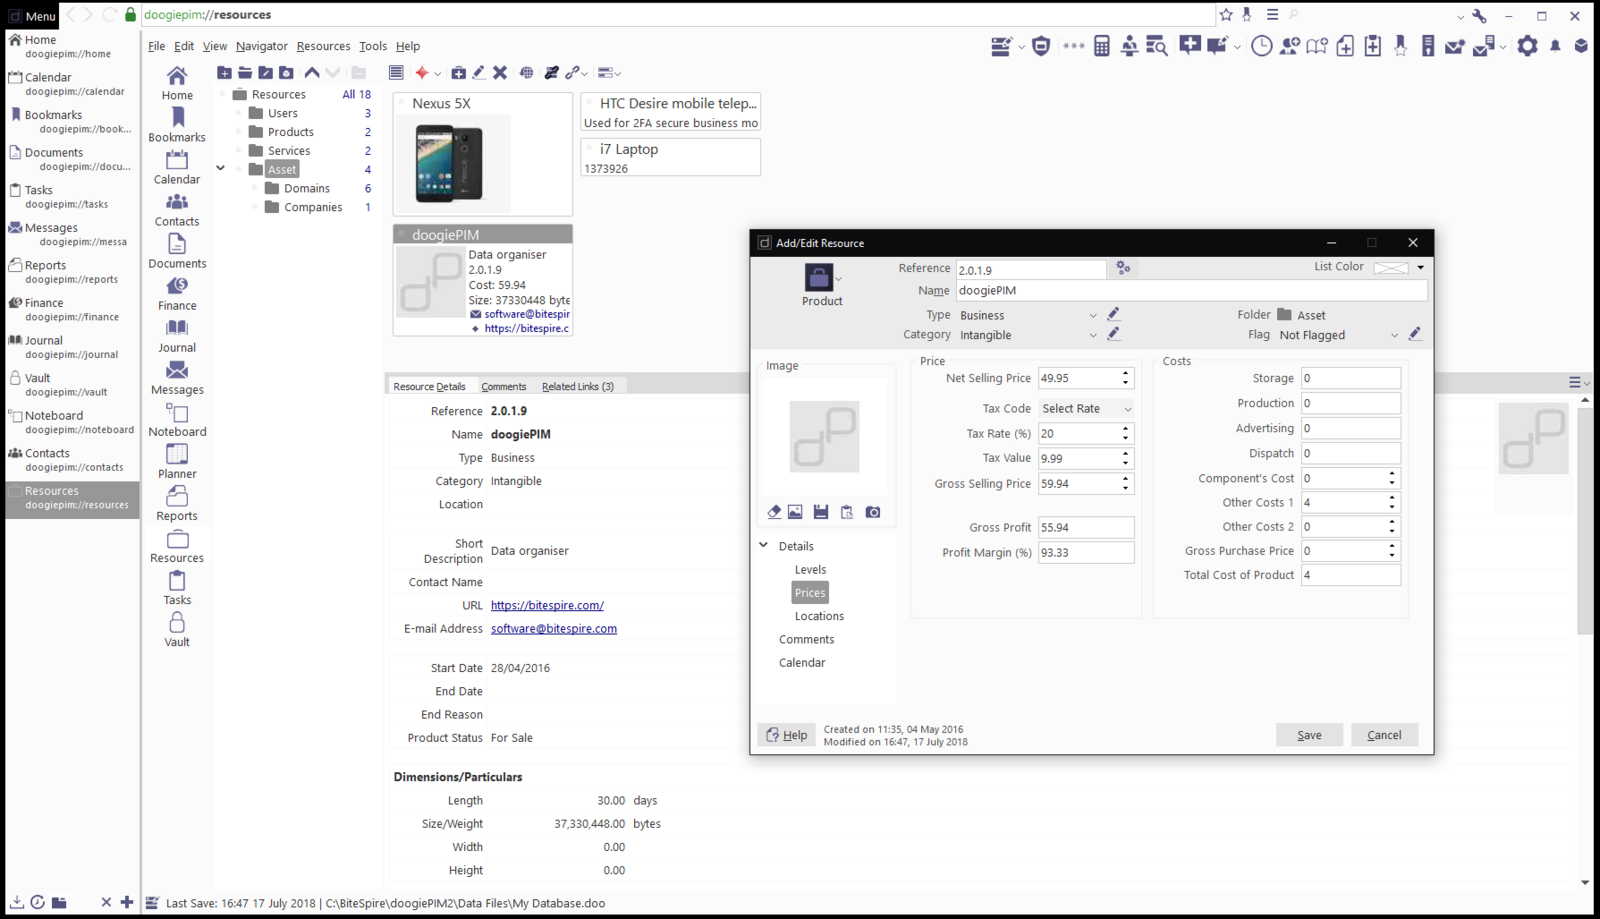
Task: Click the auto-generate reference gears icon
Action: (1123, 268)
